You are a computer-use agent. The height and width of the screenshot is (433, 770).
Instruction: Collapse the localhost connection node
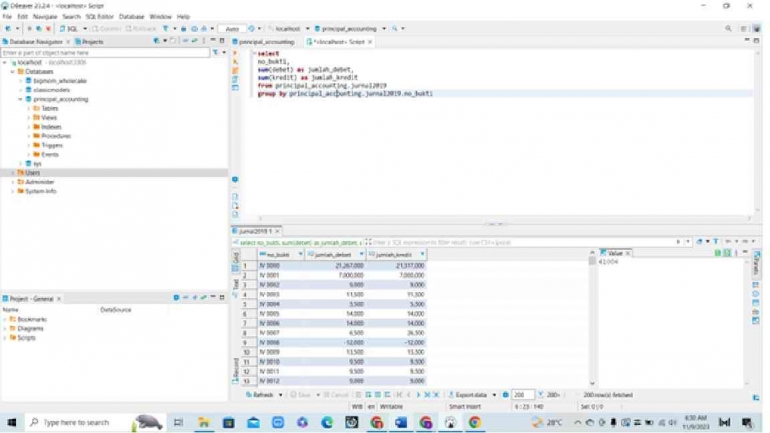5,62
